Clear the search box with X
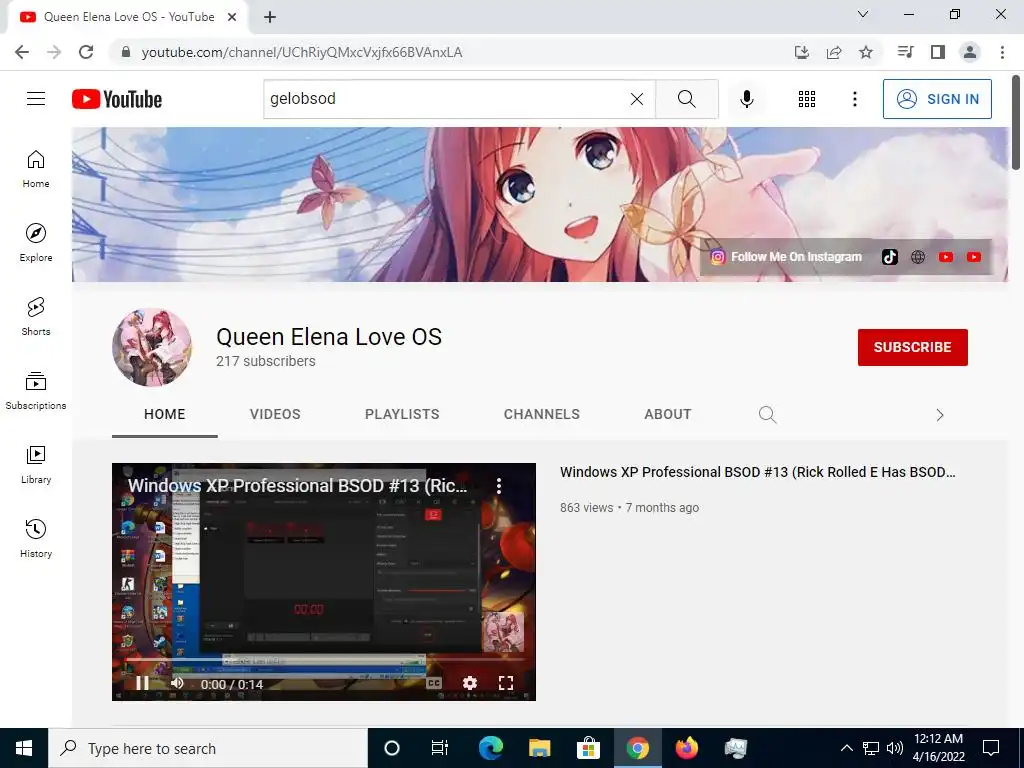Viewport: 1024px width, 768px height. (637, 99)
